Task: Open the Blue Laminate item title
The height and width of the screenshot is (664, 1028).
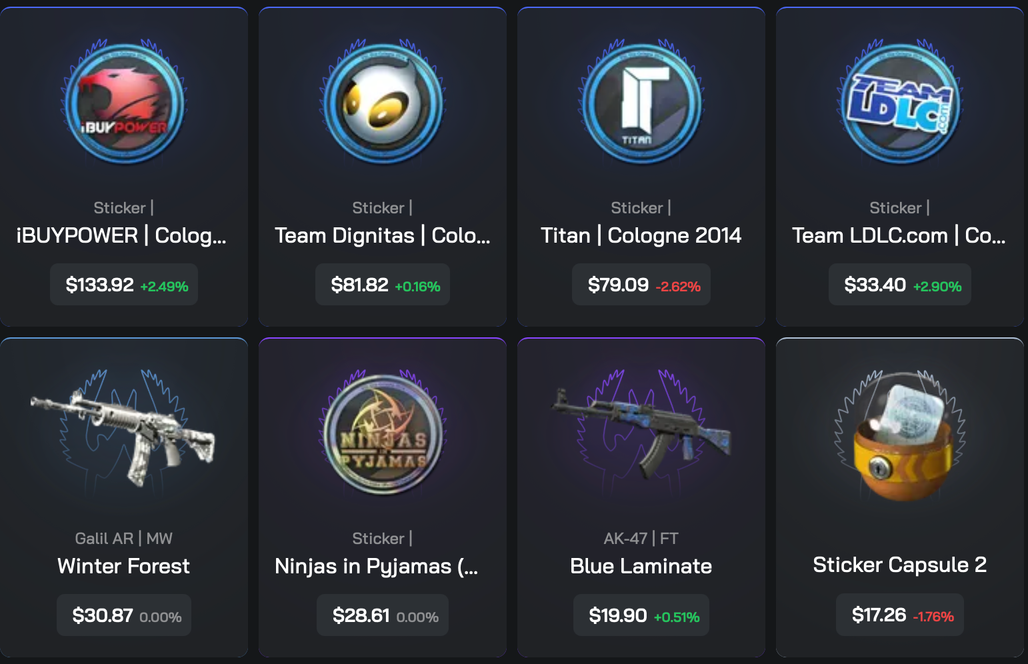Action: (x=641, y=566)
